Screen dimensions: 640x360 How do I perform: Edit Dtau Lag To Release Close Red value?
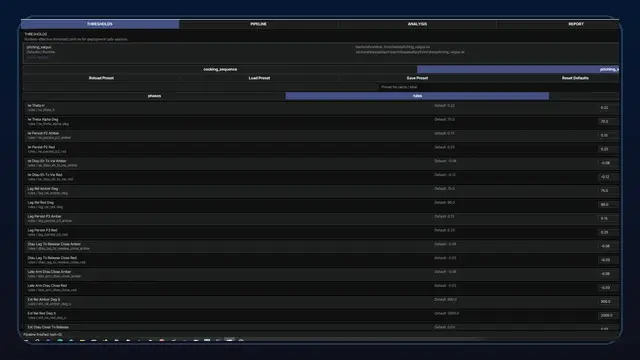[x=608, y=260]
